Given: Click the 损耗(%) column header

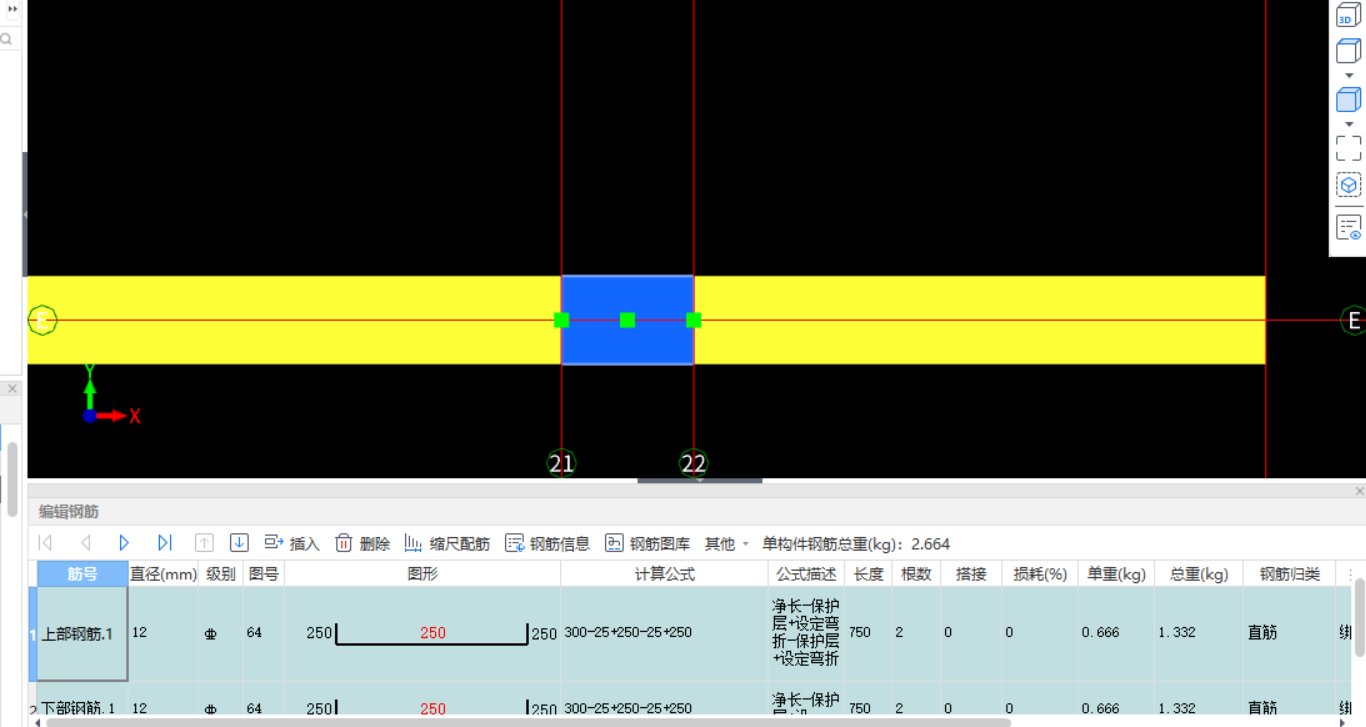Looking at the screenshot, I should tap(1040, 574).
